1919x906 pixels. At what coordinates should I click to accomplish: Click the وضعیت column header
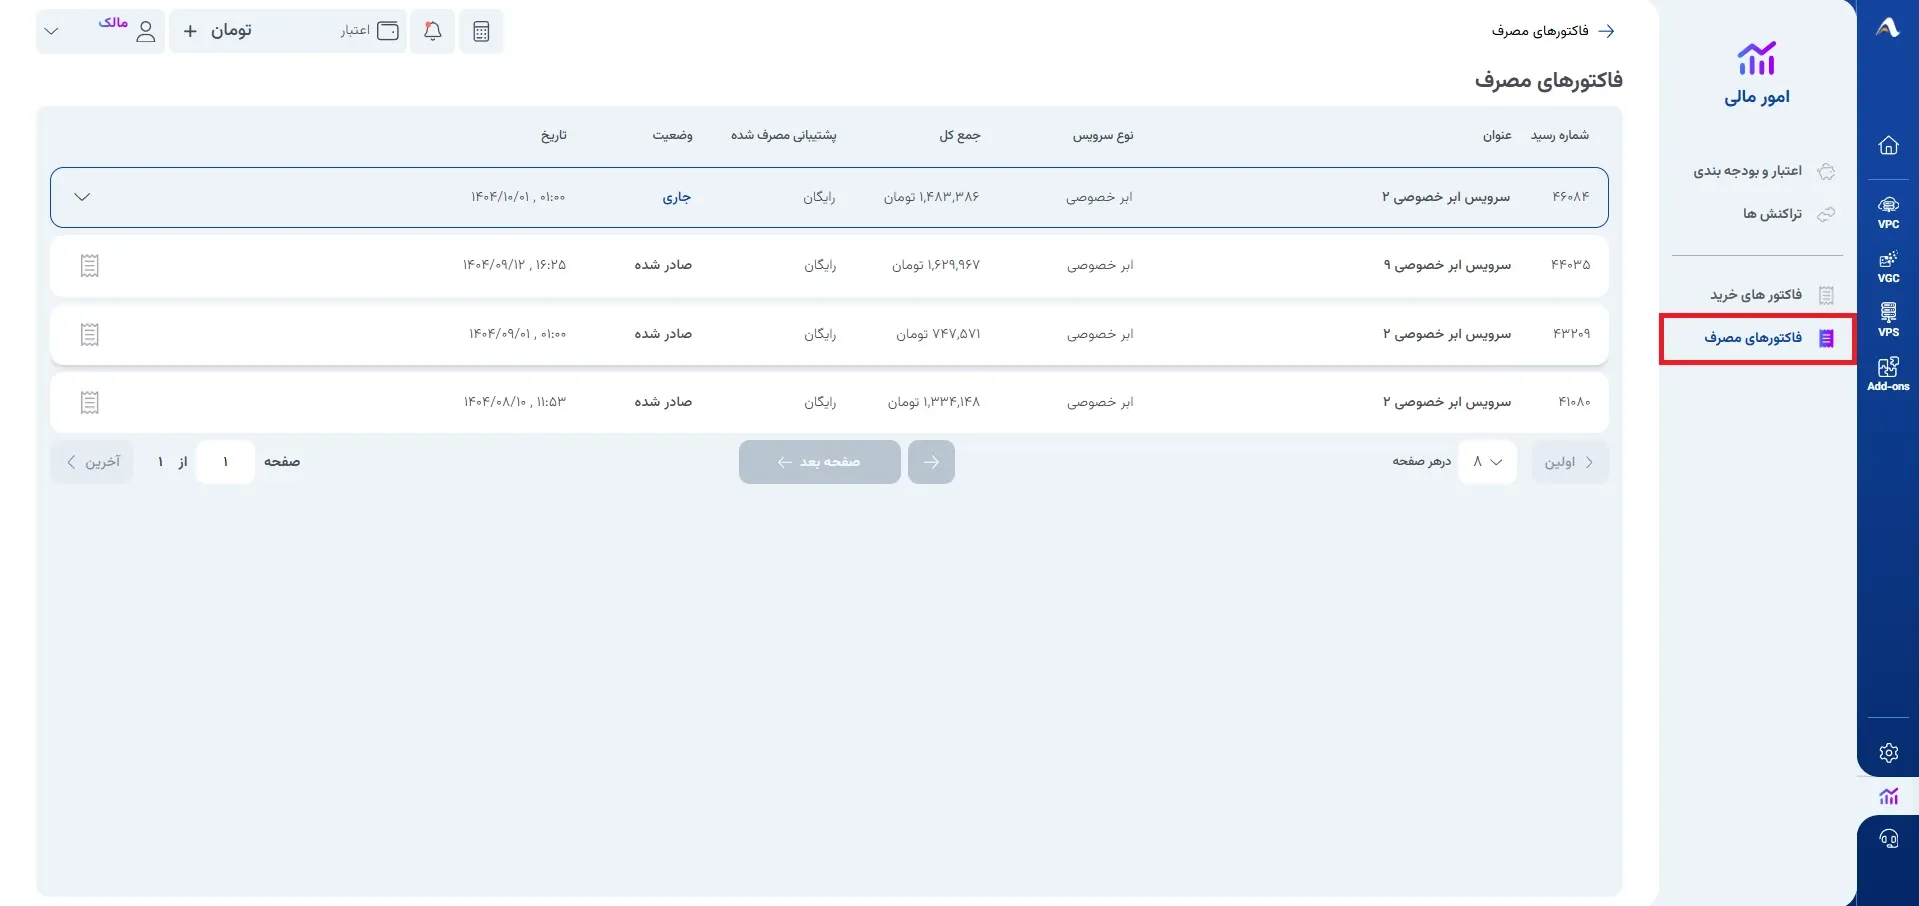(672, 135)
